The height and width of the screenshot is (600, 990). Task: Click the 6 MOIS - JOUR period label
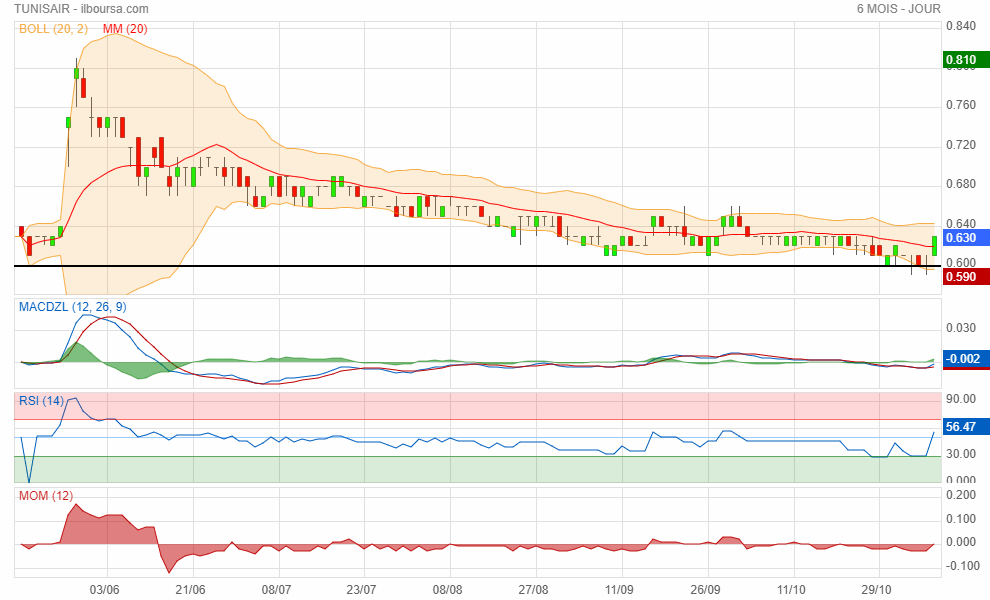(x=898, y=9)
